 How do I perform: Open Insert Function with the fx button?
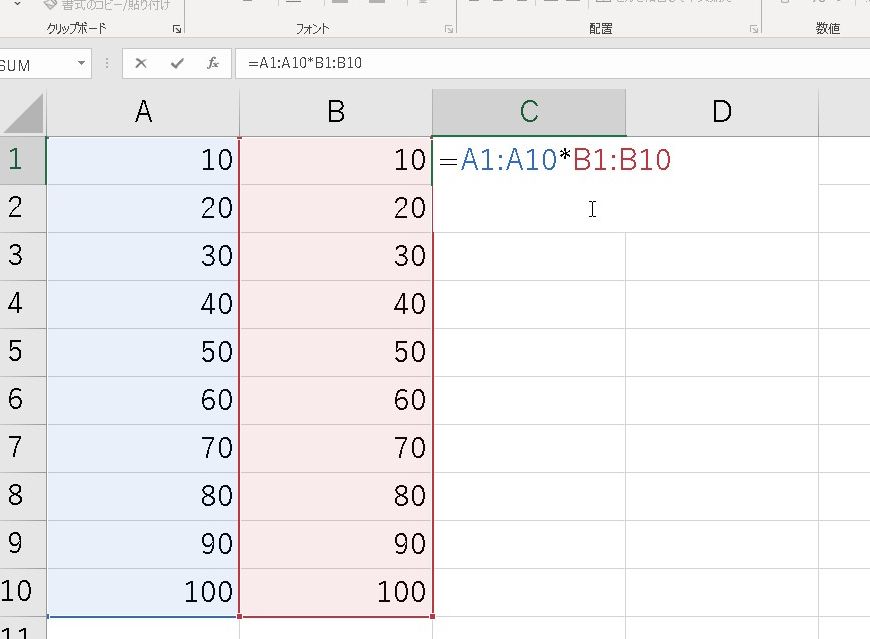pos(213,64)
